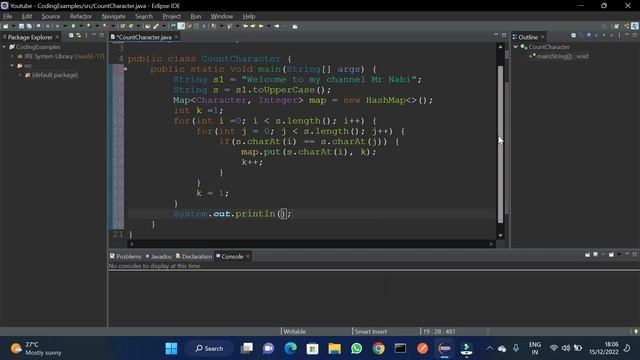Open Google Chrome from the taskbar
640x360 pixels.
(378, 348)
